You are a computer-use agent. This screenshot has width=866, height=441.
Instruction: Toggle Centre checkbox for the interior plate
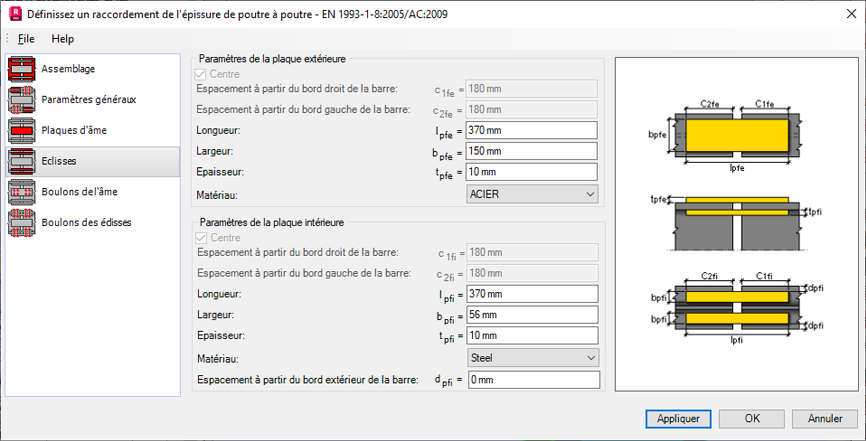[x=202, y=238]
